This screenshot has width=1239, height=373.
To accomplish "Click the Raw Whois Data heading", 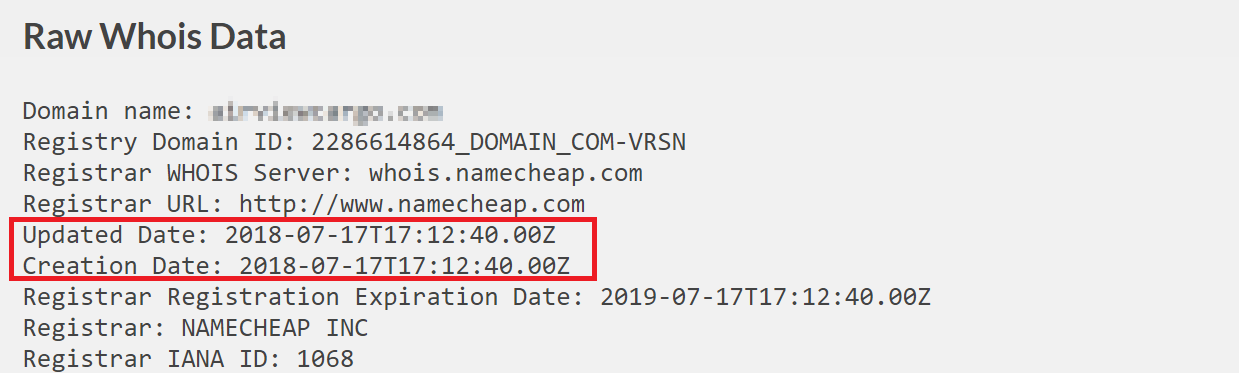I will (154, 37).
